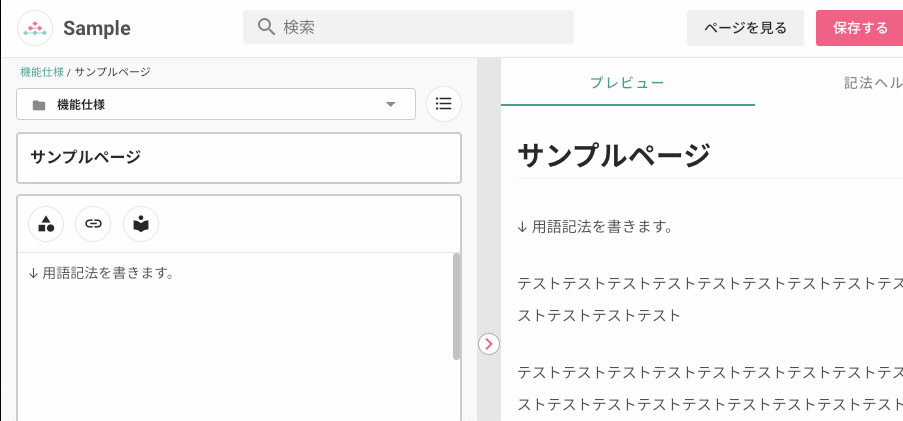Click preview text 用語記法を書きます。
This screenshot has width=903, height=421.
click(x=602, y=227)
